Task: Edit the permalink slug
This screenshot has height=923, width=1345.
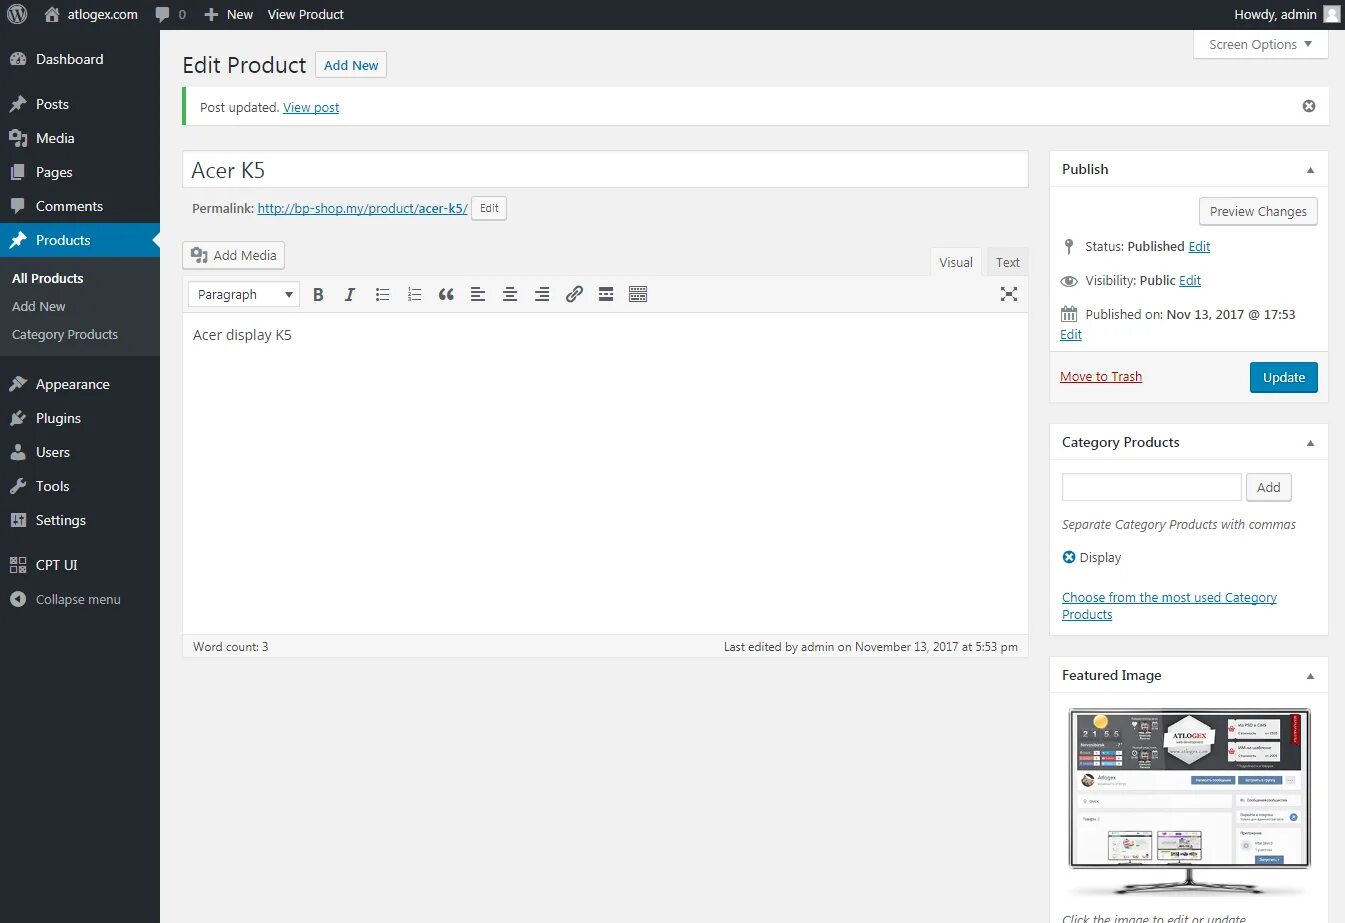Action: 489,208
